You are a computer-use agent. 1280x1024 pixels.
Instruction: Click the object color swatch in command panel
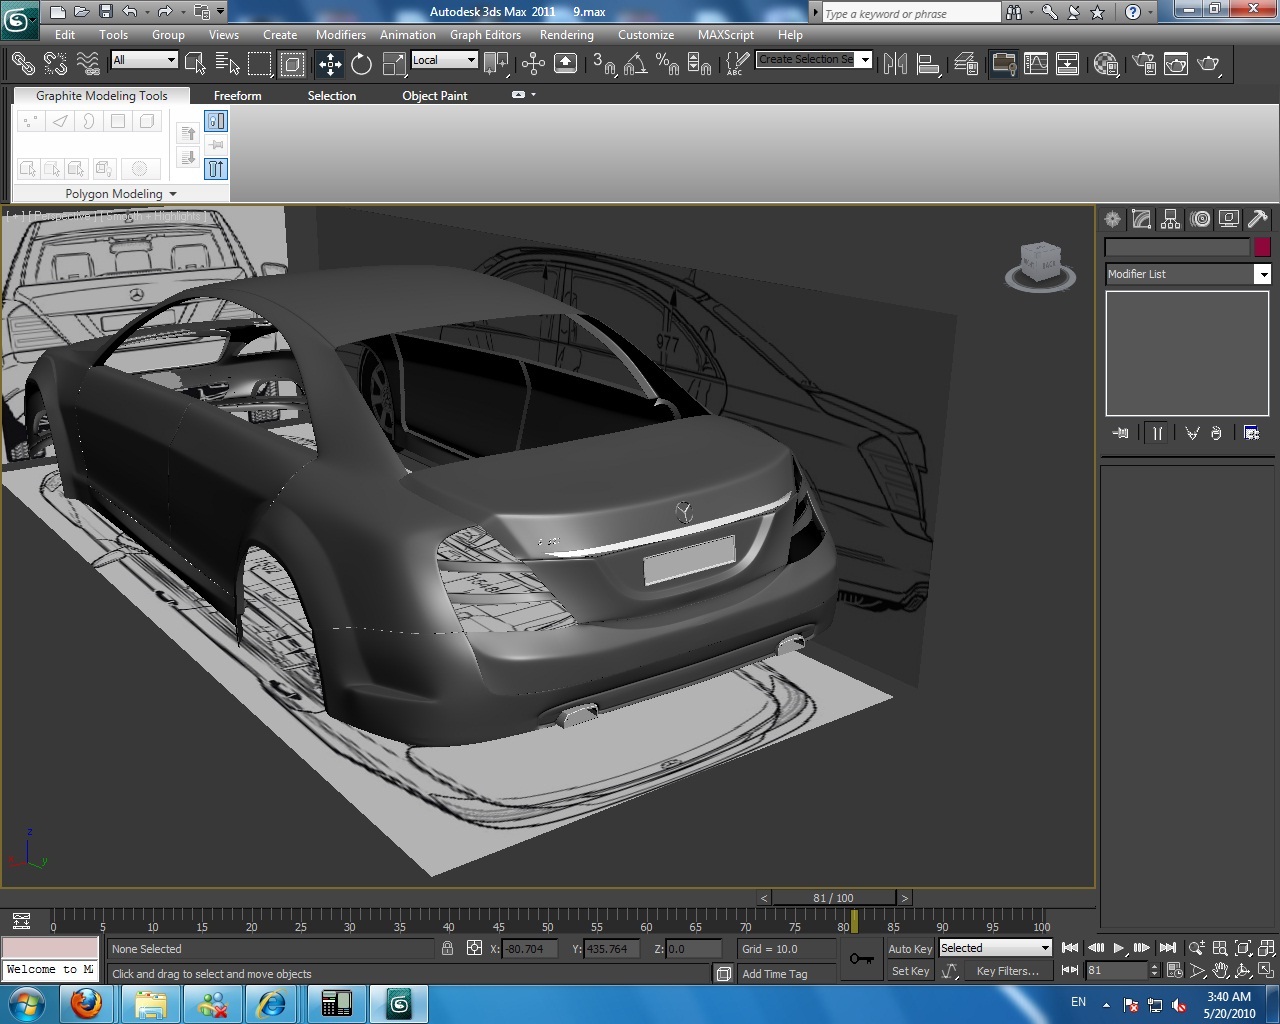pyautogui.click(x=1262, y=247)
